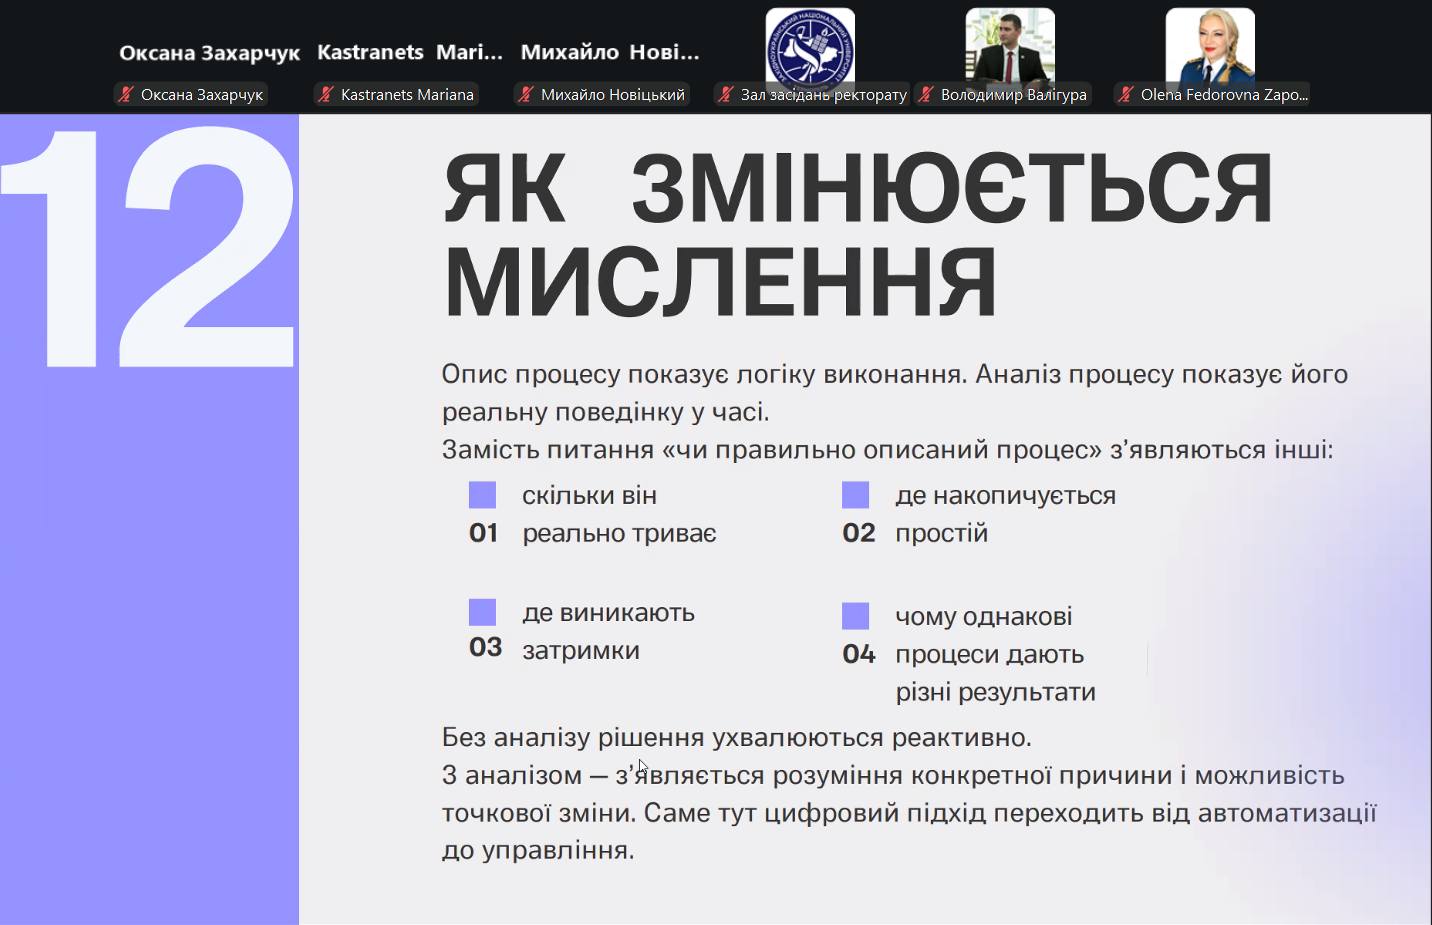Click the Olena Fedorovna Zapo... name label
The image size is (1432, 925).
click(1224, 95)
